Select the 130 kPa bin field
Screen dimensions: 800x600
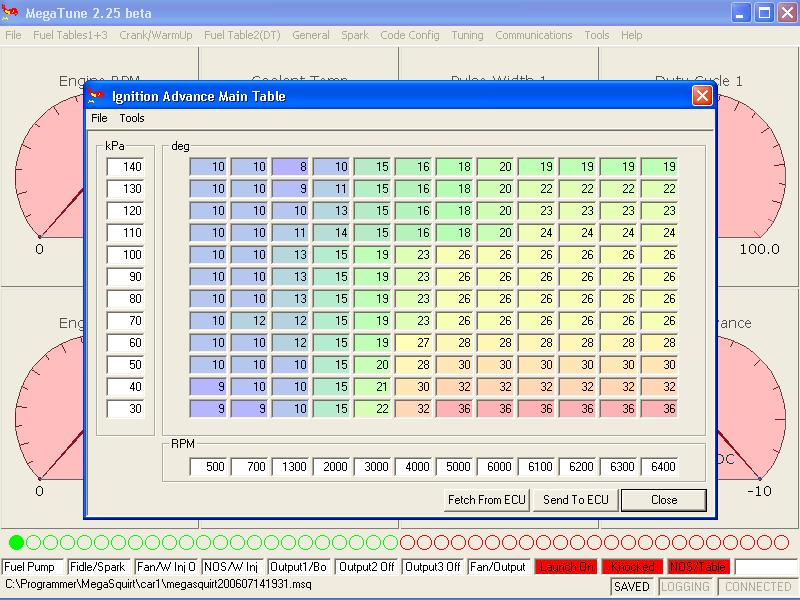(126, 189)
